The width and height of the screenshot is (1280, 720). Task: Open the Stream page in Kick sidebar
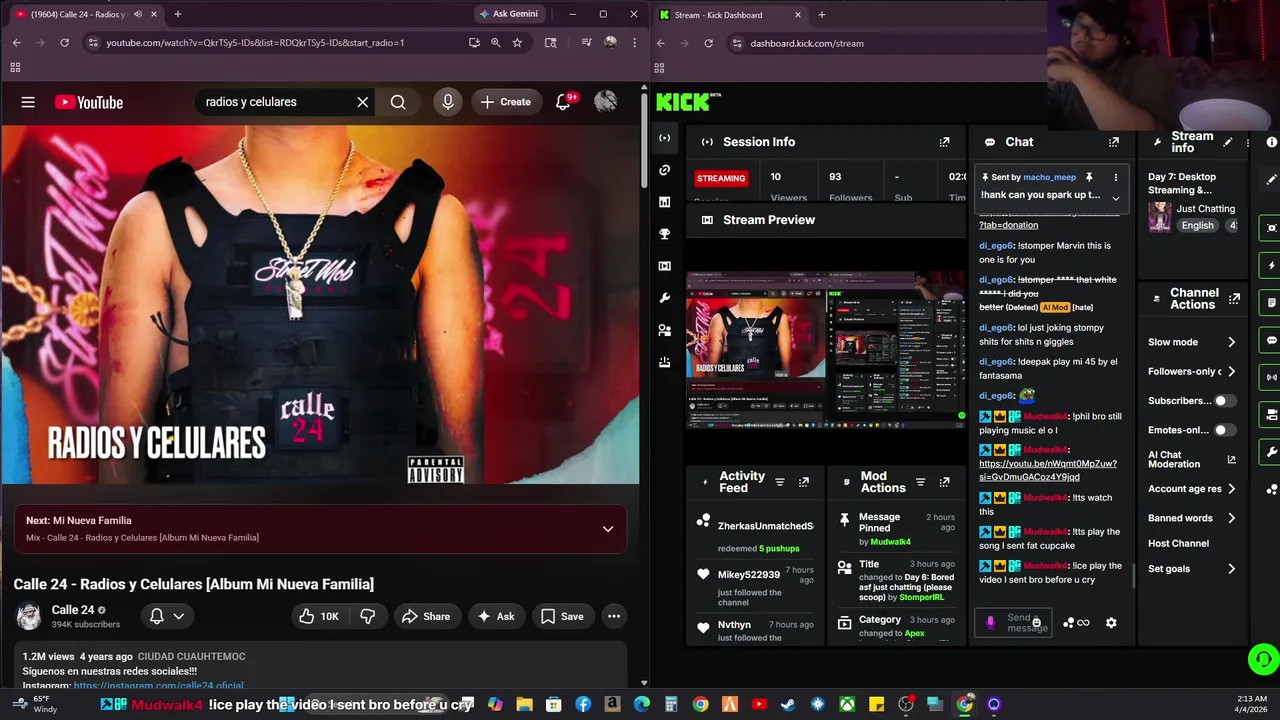pos(665,138)
